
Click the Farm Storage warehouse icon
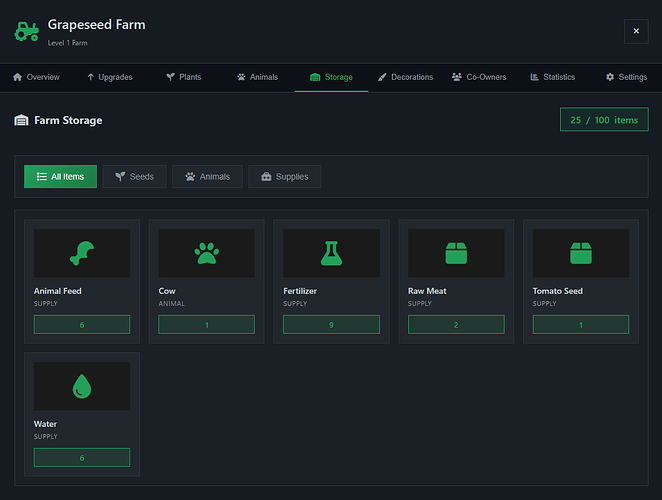21,121
